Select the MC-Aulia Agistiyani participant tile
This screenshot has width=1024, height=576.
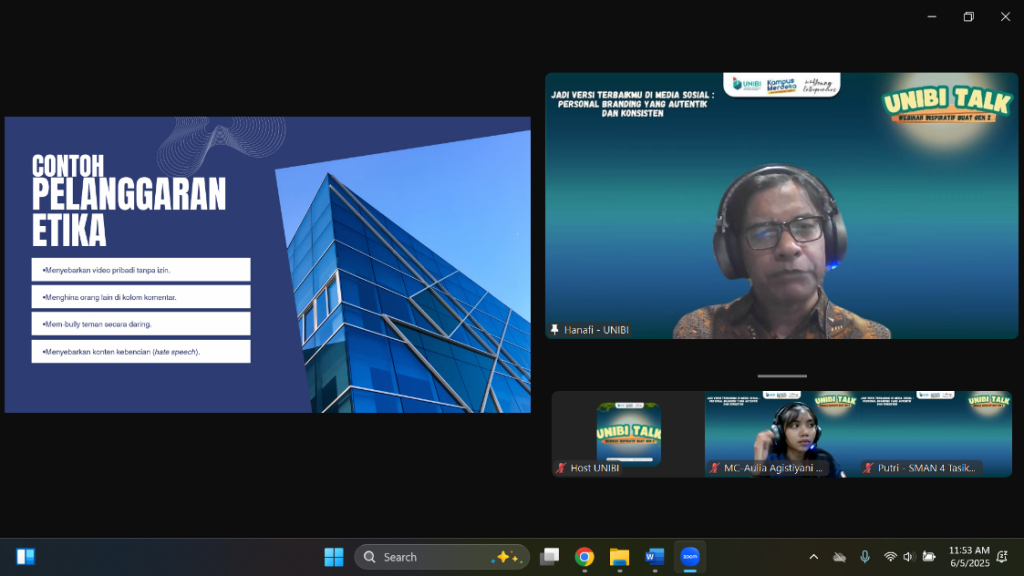tap(782, 434)
